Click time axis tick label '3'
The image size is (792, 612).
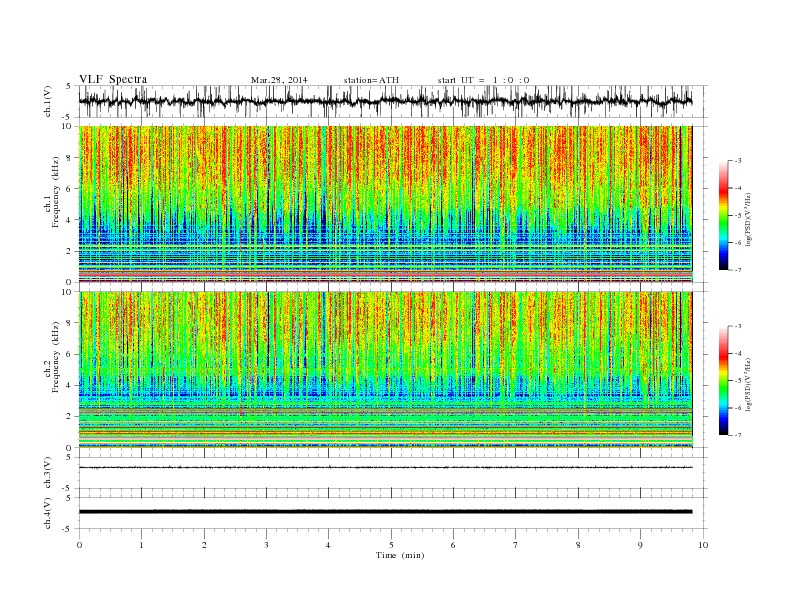(266, 545)
